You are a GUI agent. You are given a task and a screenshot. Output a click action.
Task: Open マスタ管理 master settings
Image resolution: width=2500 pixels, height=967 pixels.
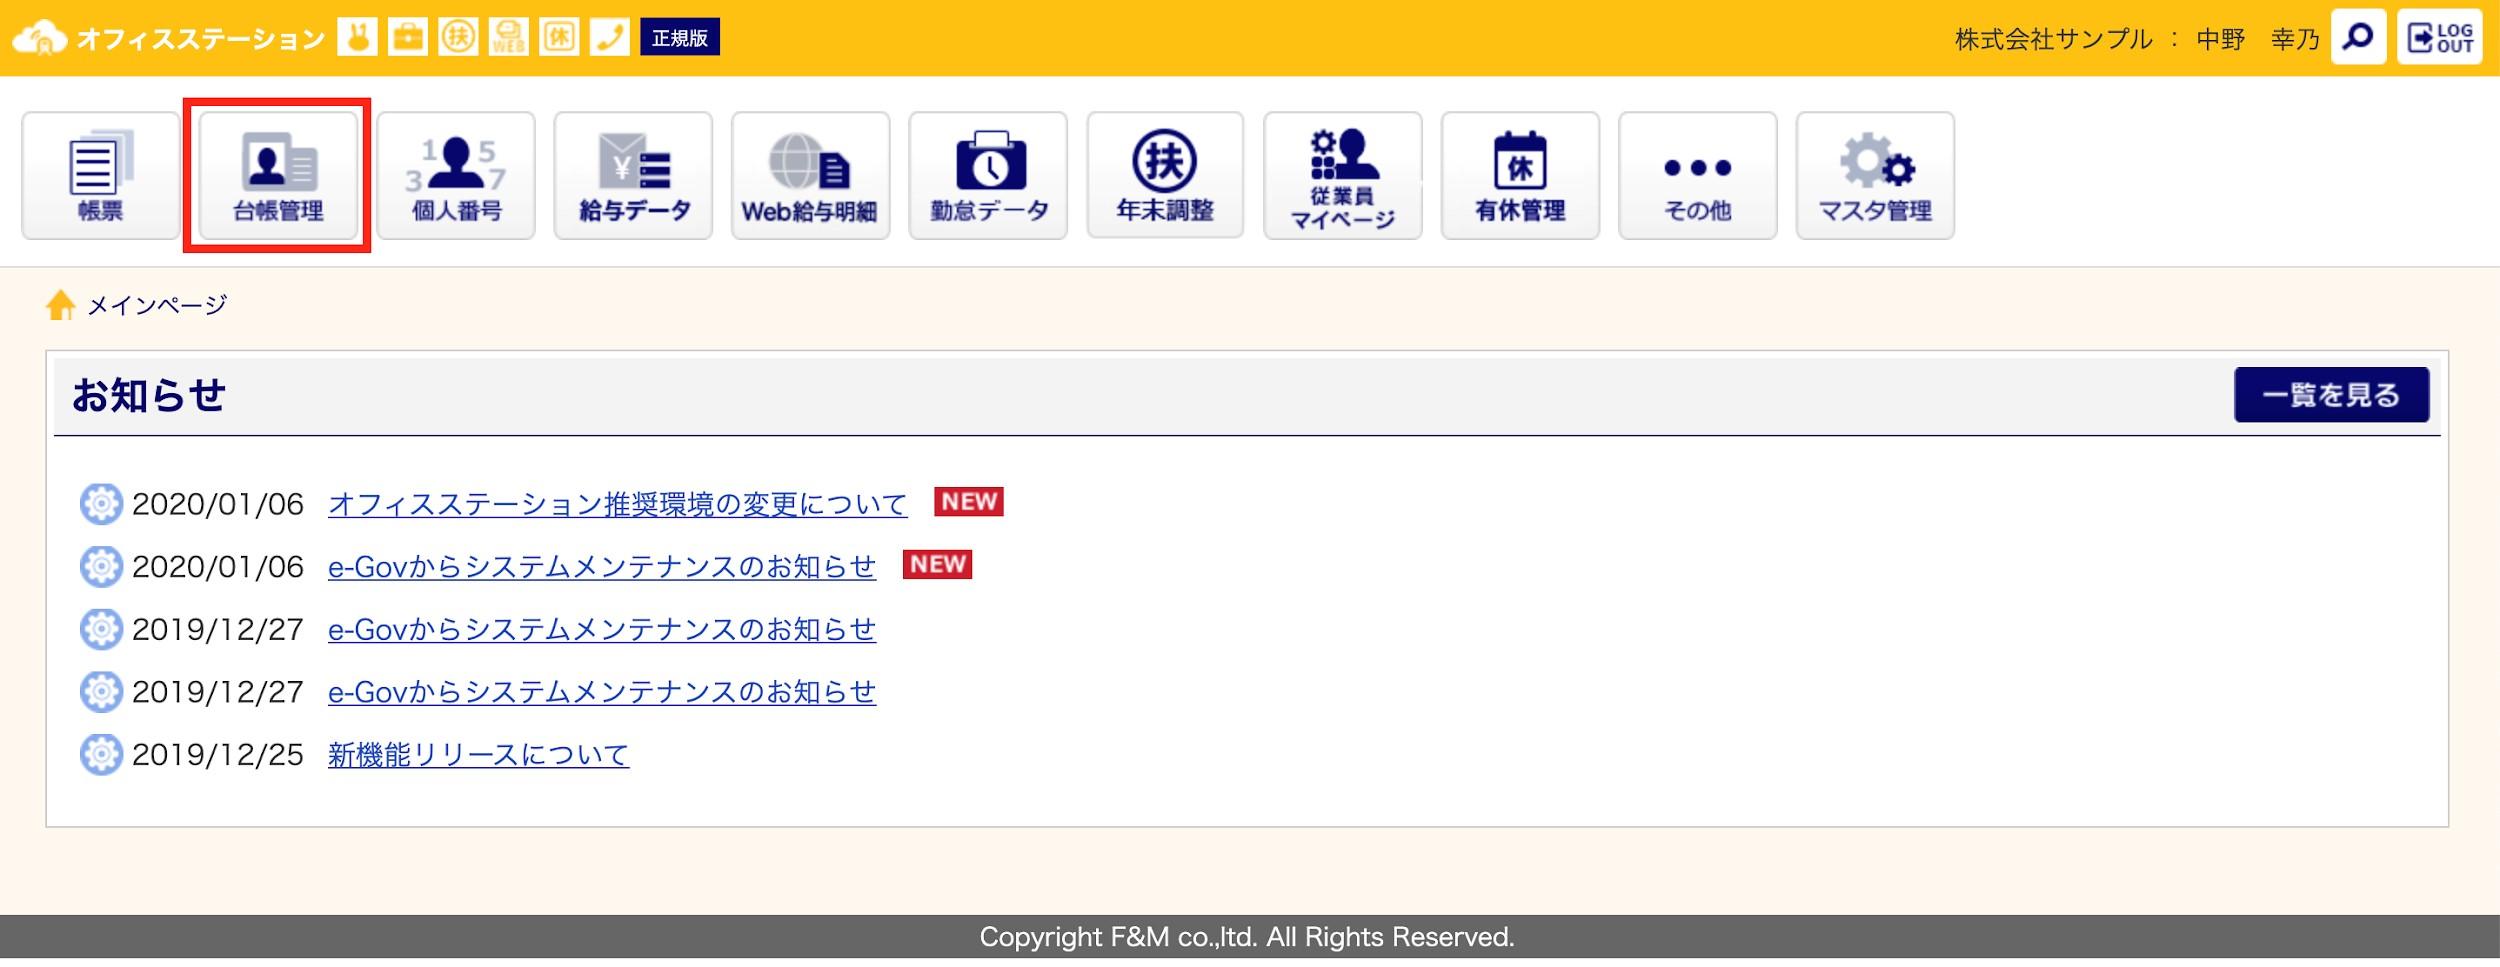point(1875,176)
